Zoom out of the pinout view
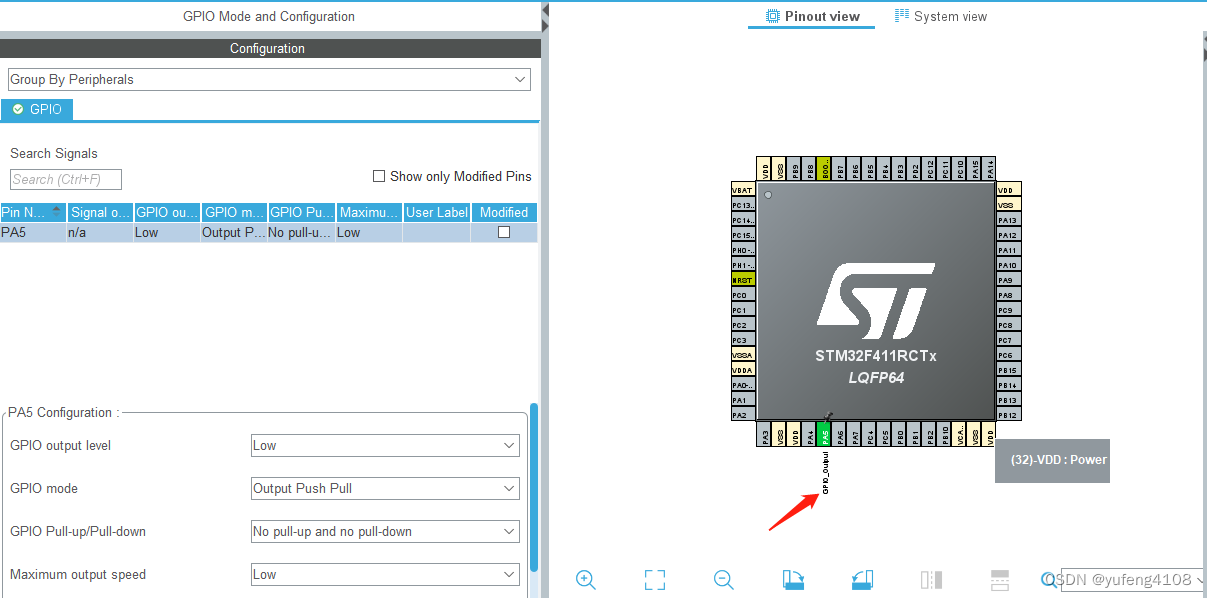This screenshot has width=1207, height=598. coord(724,580)
